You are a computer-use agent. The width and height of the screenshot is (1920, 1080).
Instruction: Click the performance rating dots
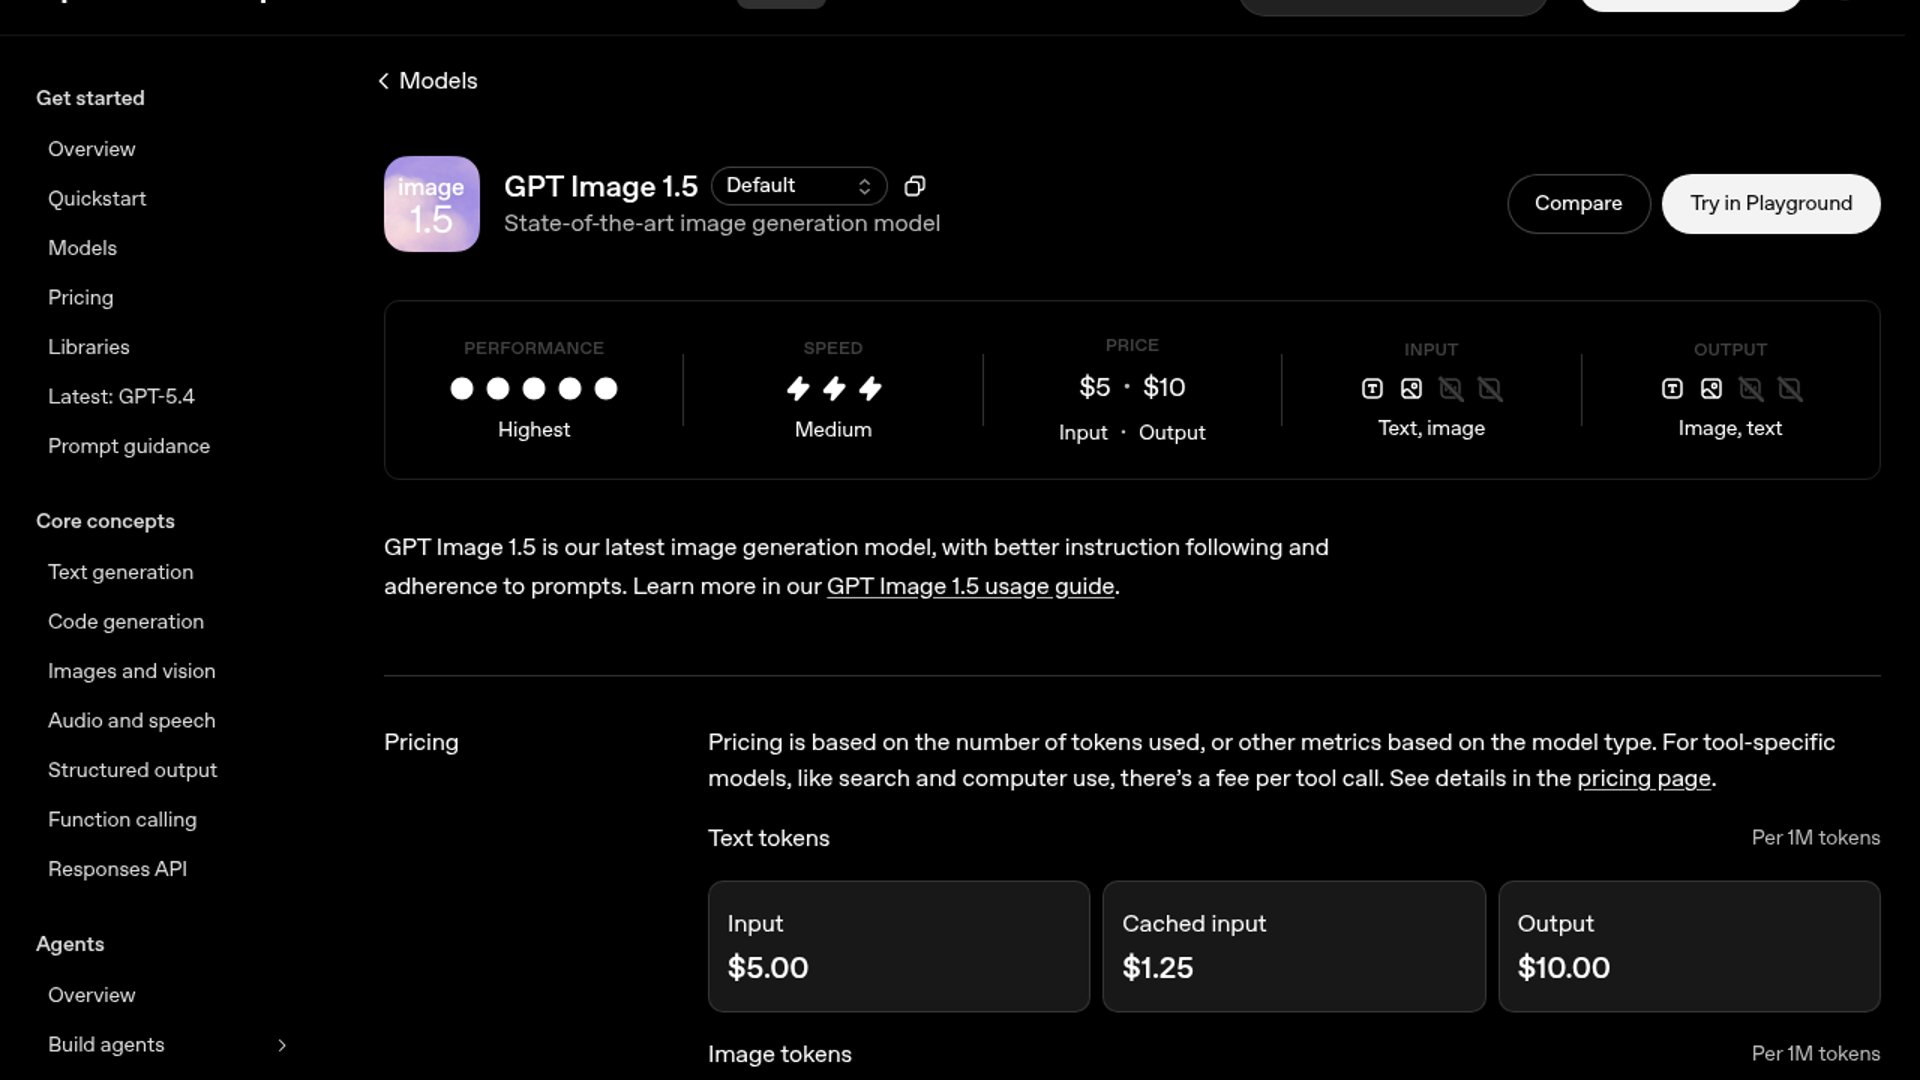533,388
